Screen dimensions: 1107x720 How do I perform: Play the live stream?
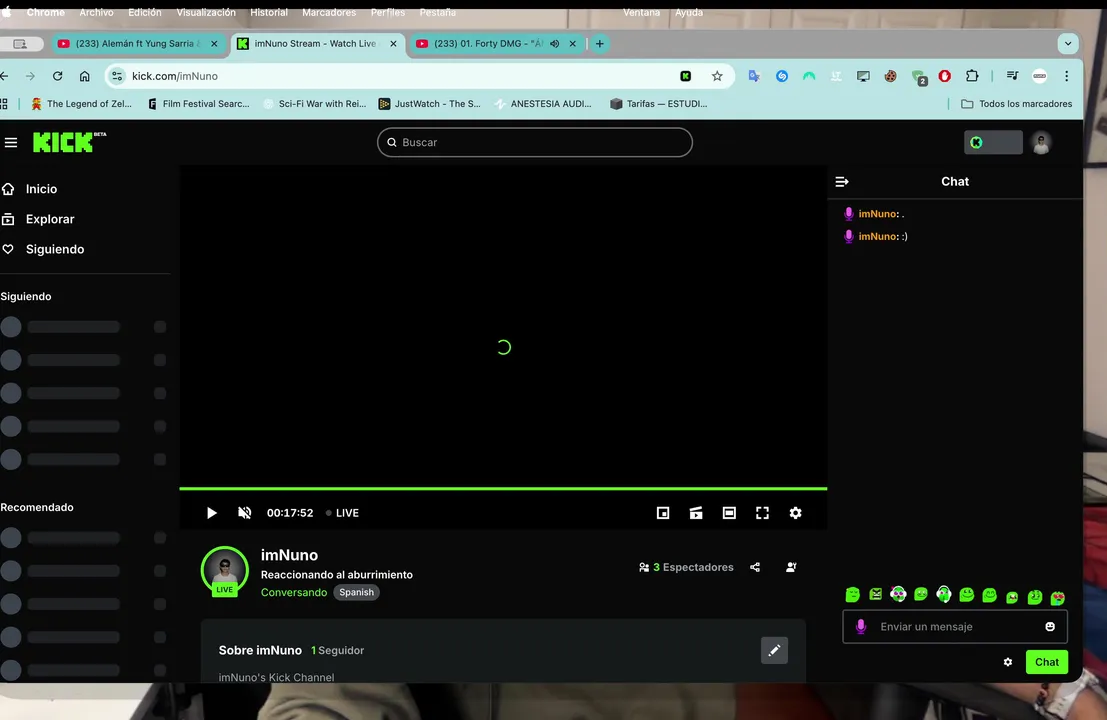coord(211,513)
